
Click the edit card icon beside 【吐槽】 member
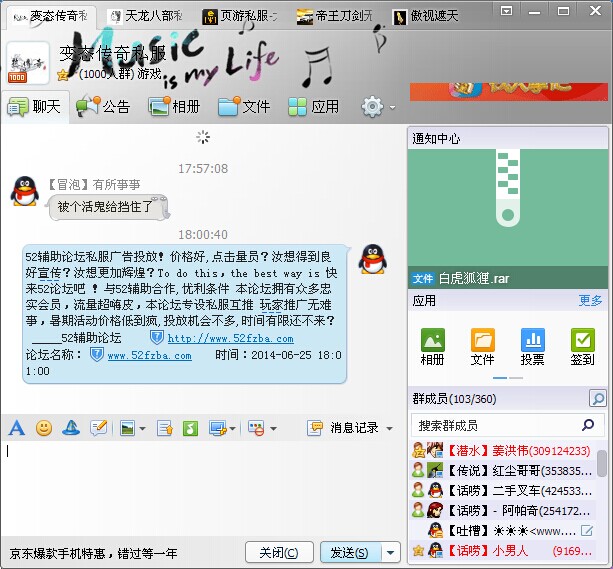[586, 531]
